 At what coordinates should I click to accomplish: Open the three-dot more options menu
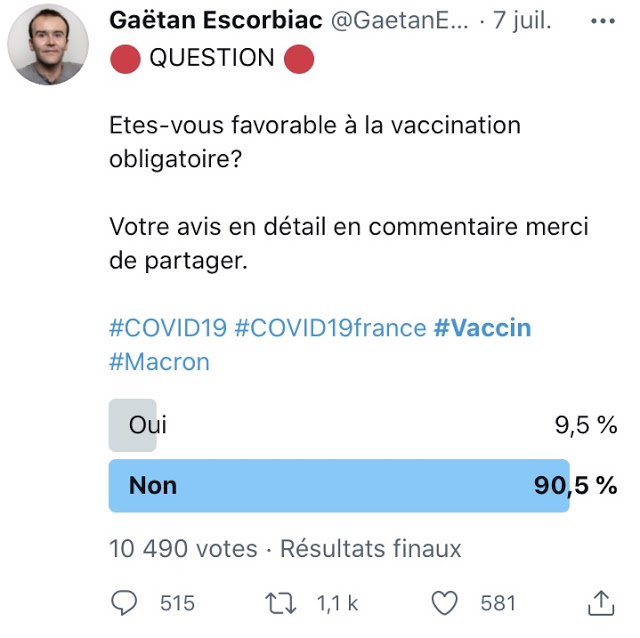(602, 23)
